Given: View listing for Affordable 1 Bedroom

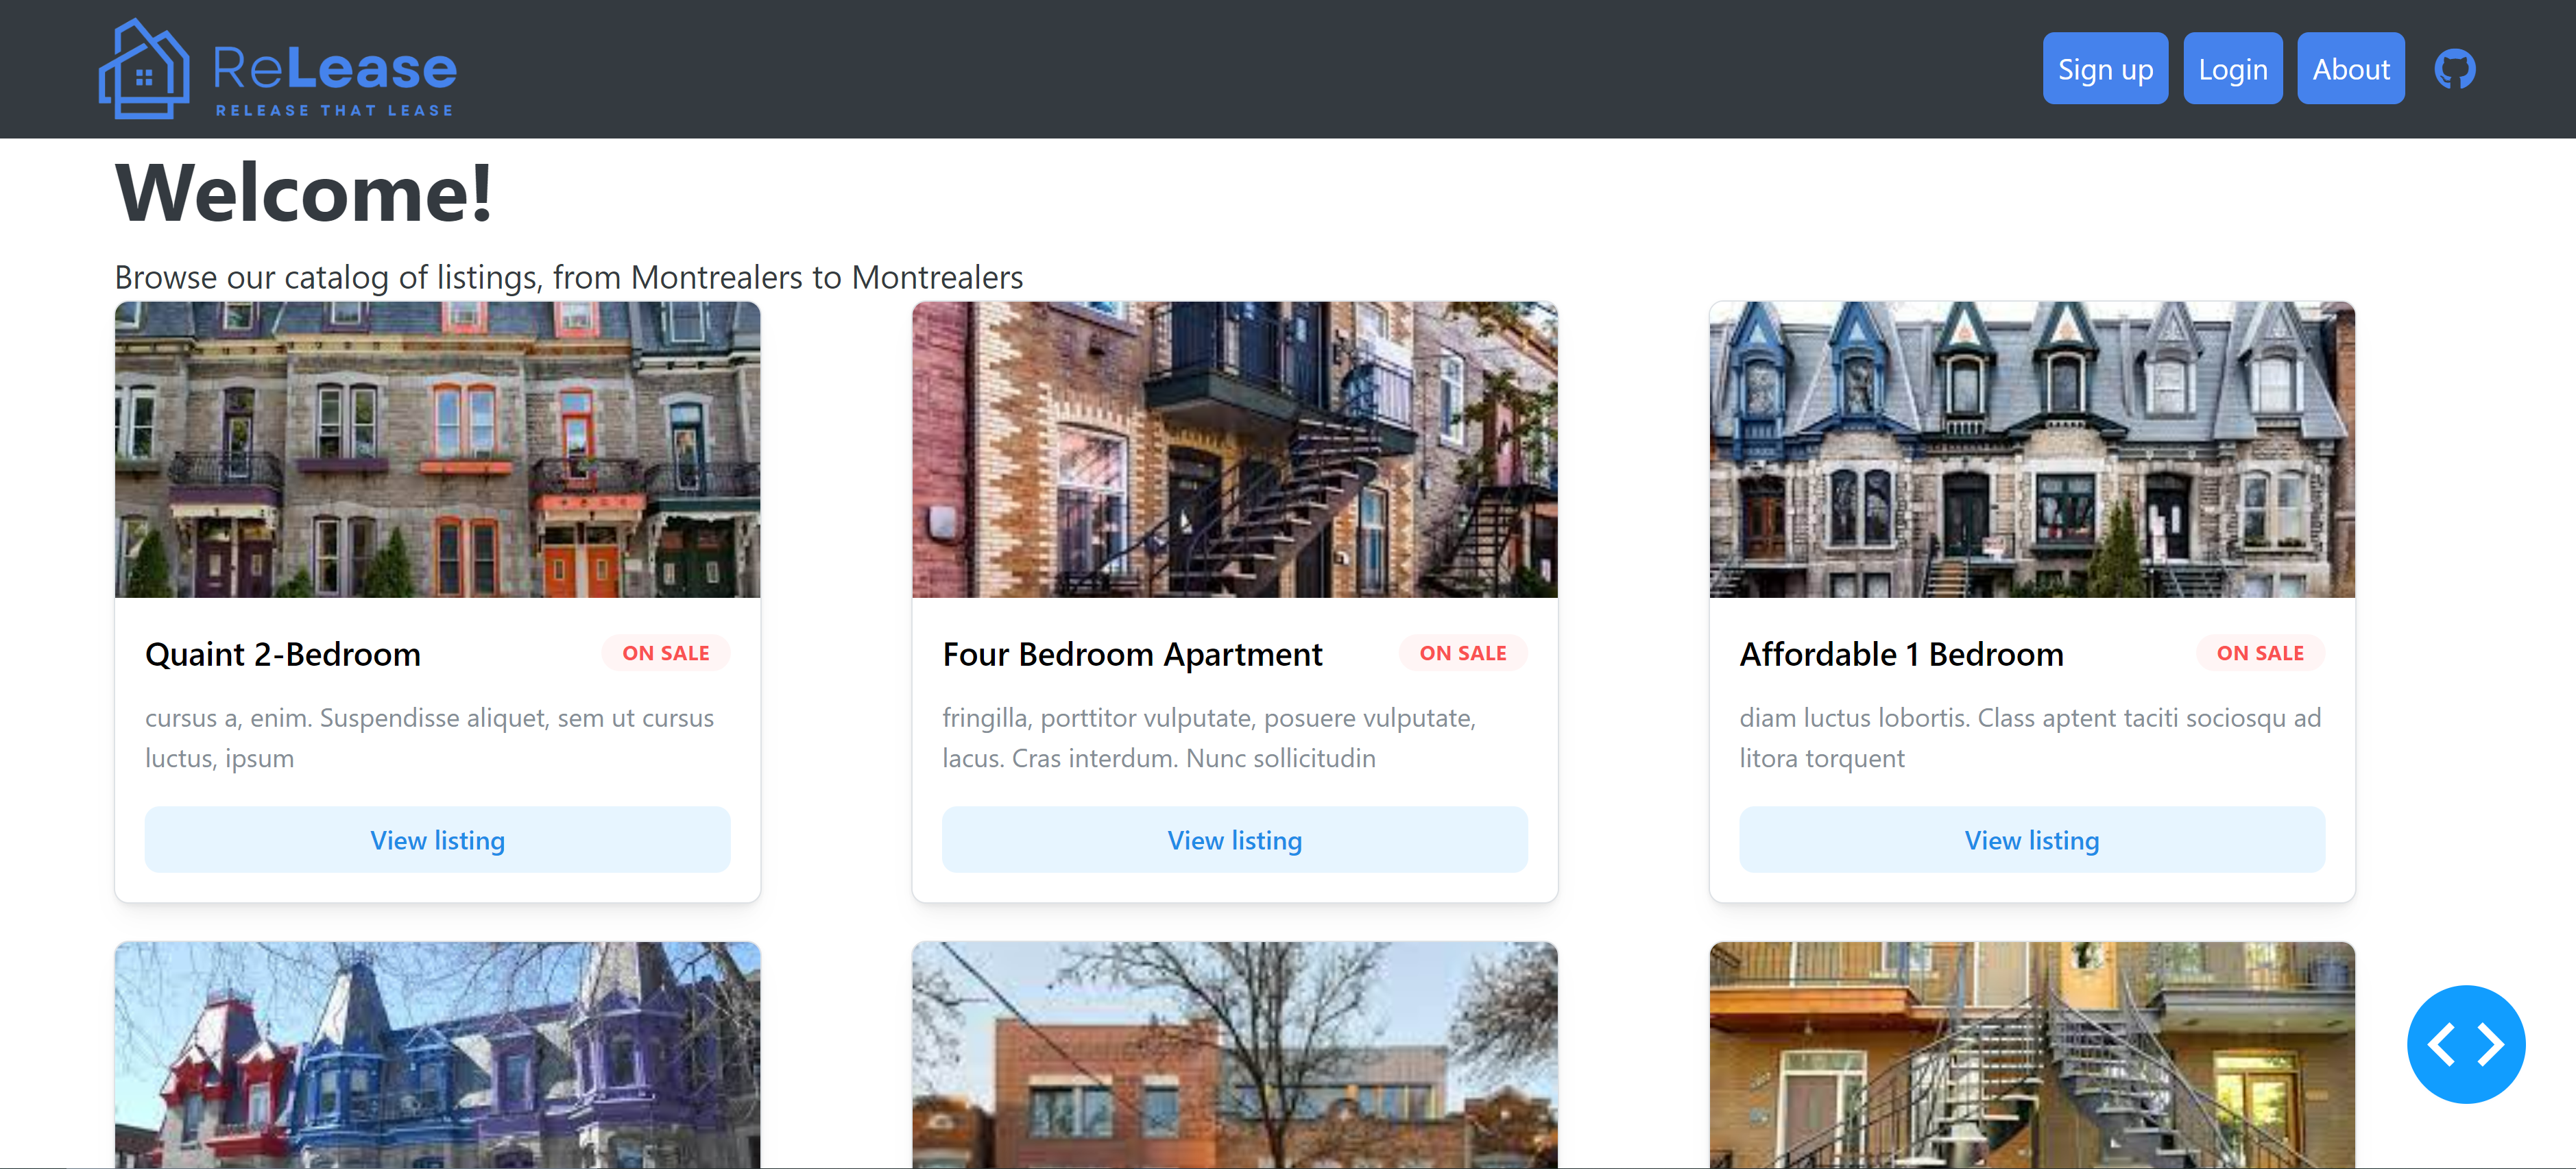Looking at the screenshot, I should pos(2031,840).
